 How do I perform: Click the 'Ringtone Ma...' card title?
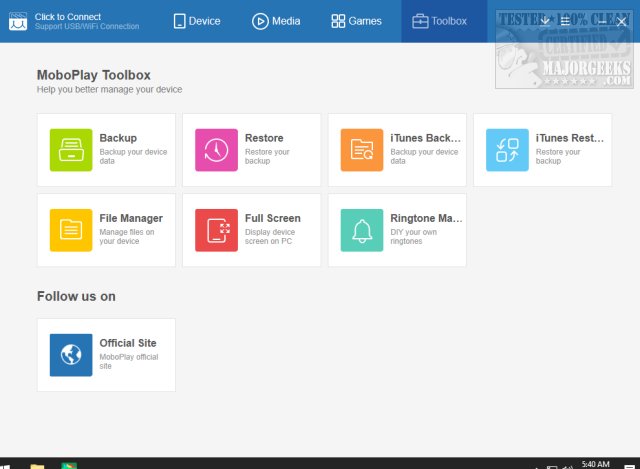pyautogui.click(x=426, y=218)
